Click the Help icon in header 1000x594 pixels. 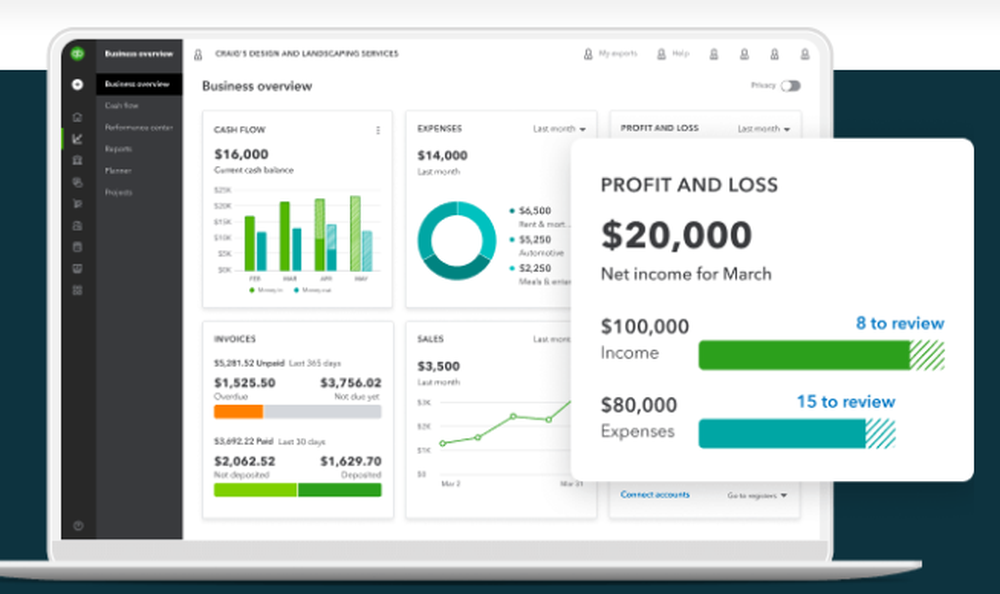pos(661,54)
